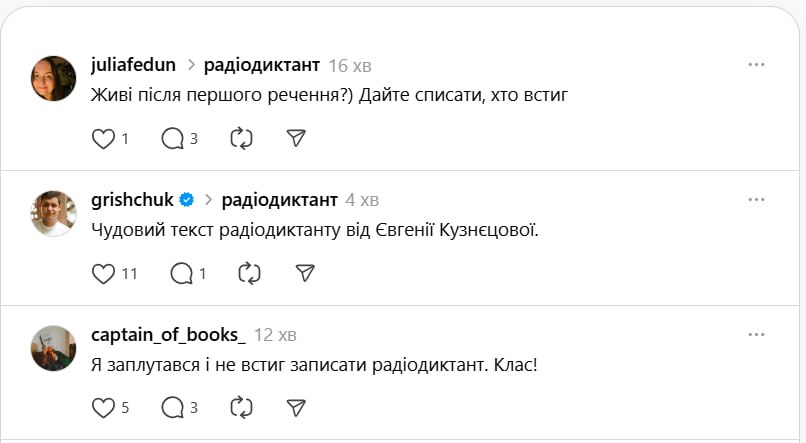Repost captain_of_books_ post
Screen dimensions: 806x443
[241, 407]
